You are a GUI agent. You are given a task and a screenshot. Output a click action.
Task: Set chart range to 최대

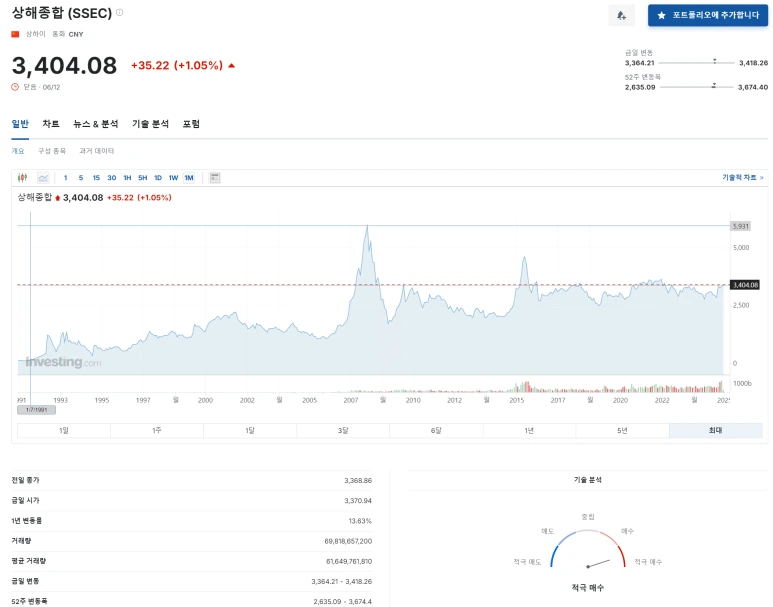(716, 430)
